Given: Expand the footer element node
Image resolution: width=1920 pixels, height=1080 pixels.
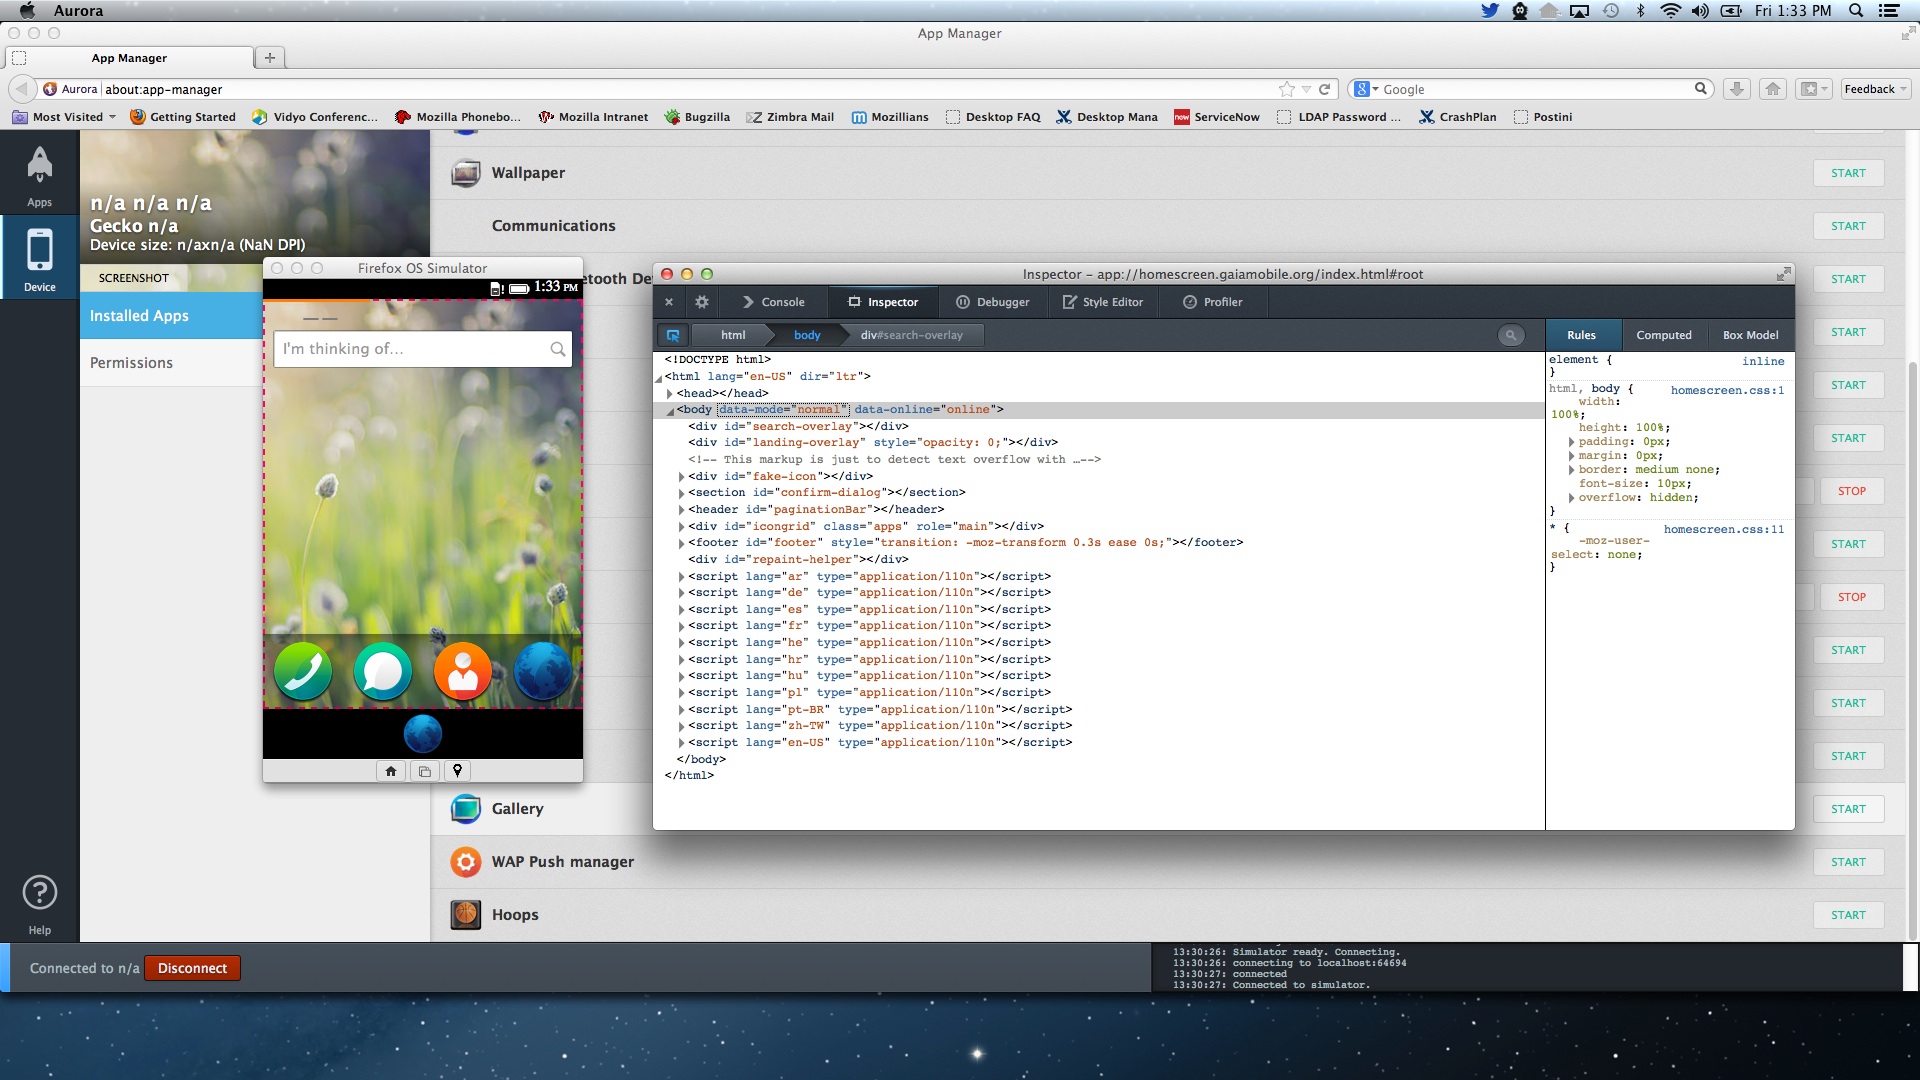Looking at the screenshot, I should pyautogui.click(x=682, y=543).
